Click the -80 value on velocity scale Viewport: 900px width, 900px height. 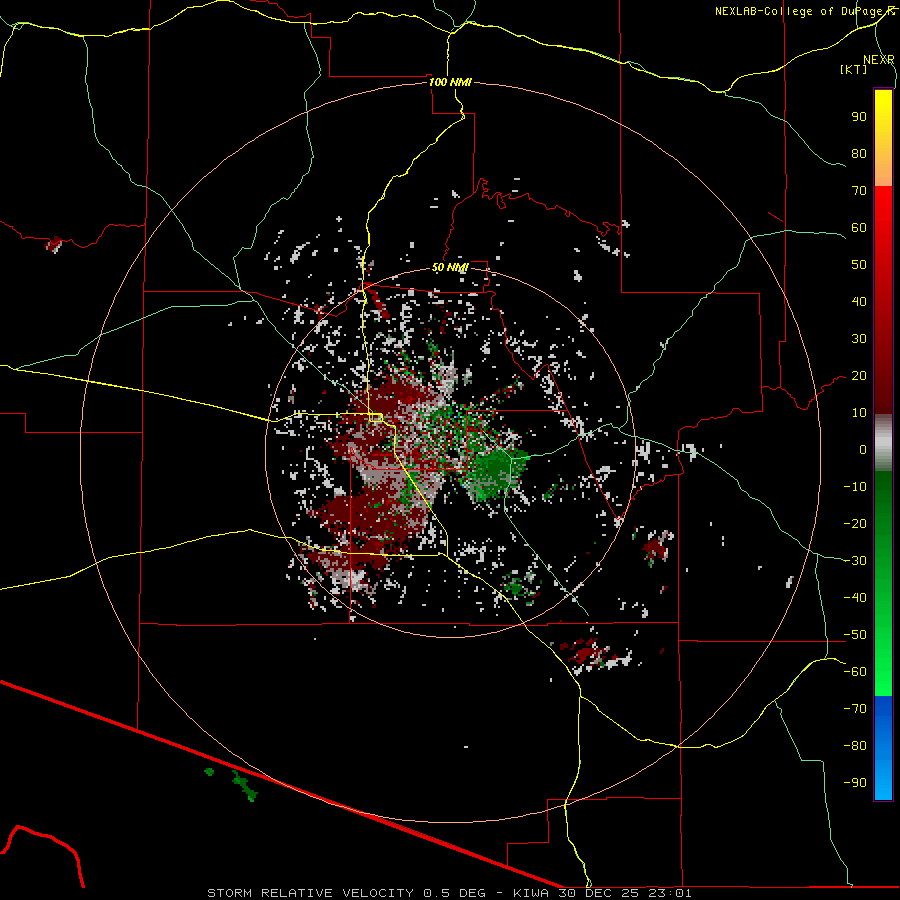point(855,746)
